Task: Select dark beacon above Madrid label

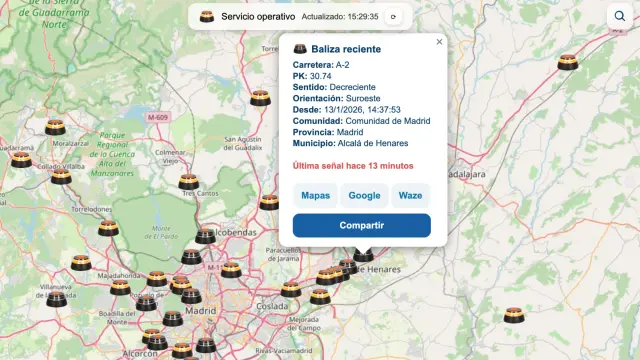Action: 191,296
